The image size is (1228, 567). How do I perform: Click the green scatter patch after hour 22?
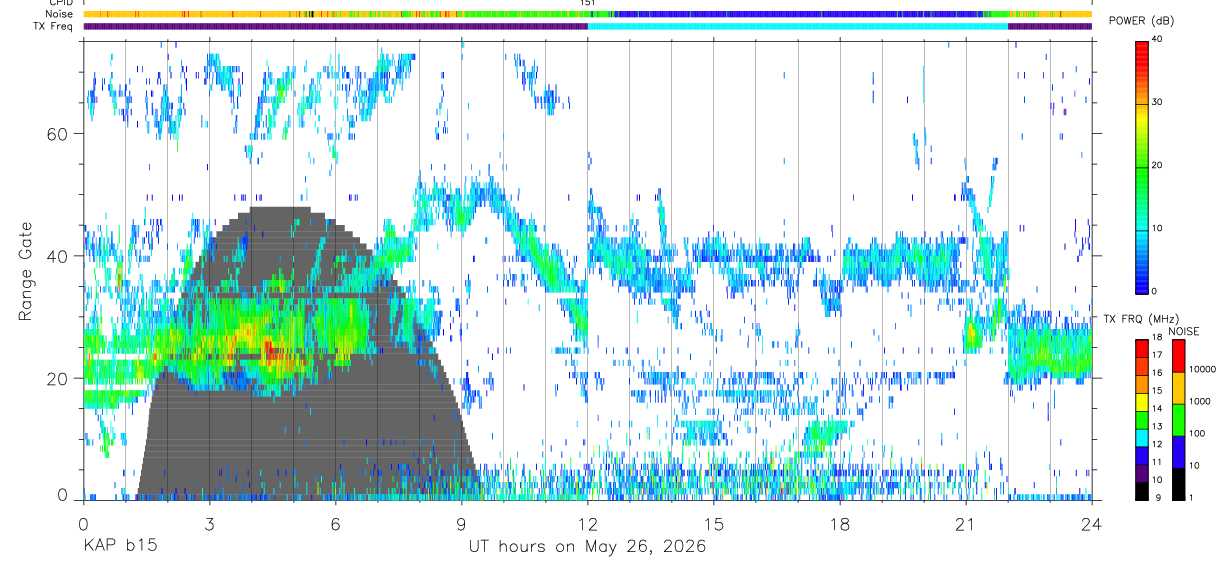1050,352
